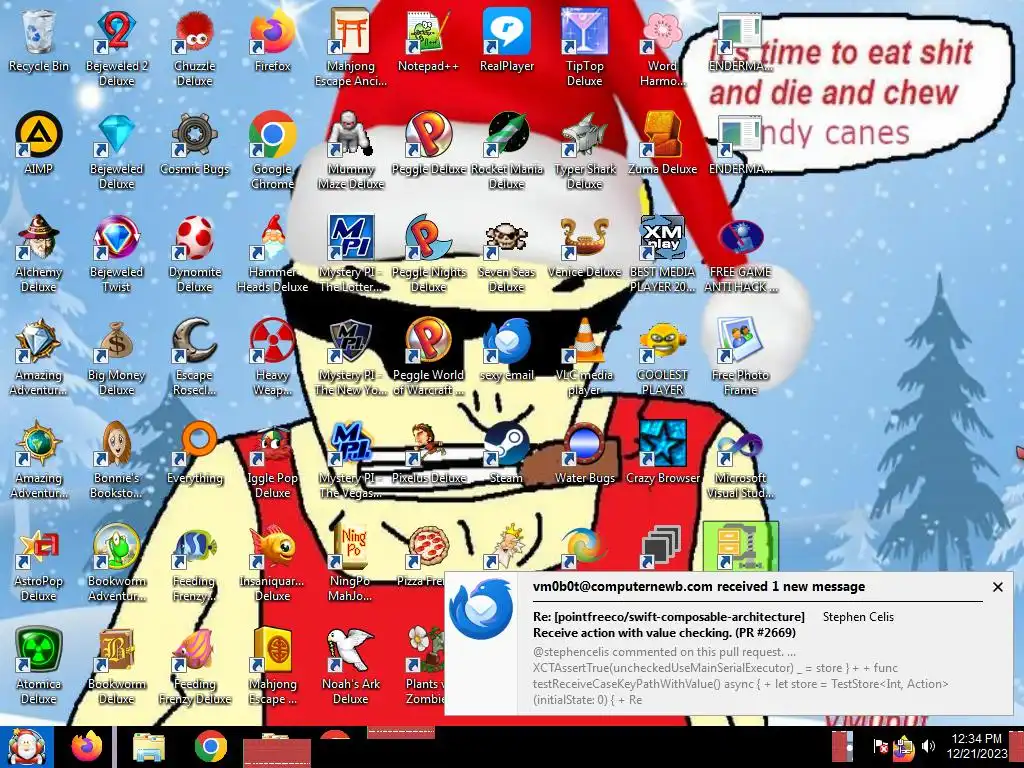Image resolution: width=1024 pixels, height=768 pixels.
Task: Open Big Money Deluxe icon
Action: 116,357
